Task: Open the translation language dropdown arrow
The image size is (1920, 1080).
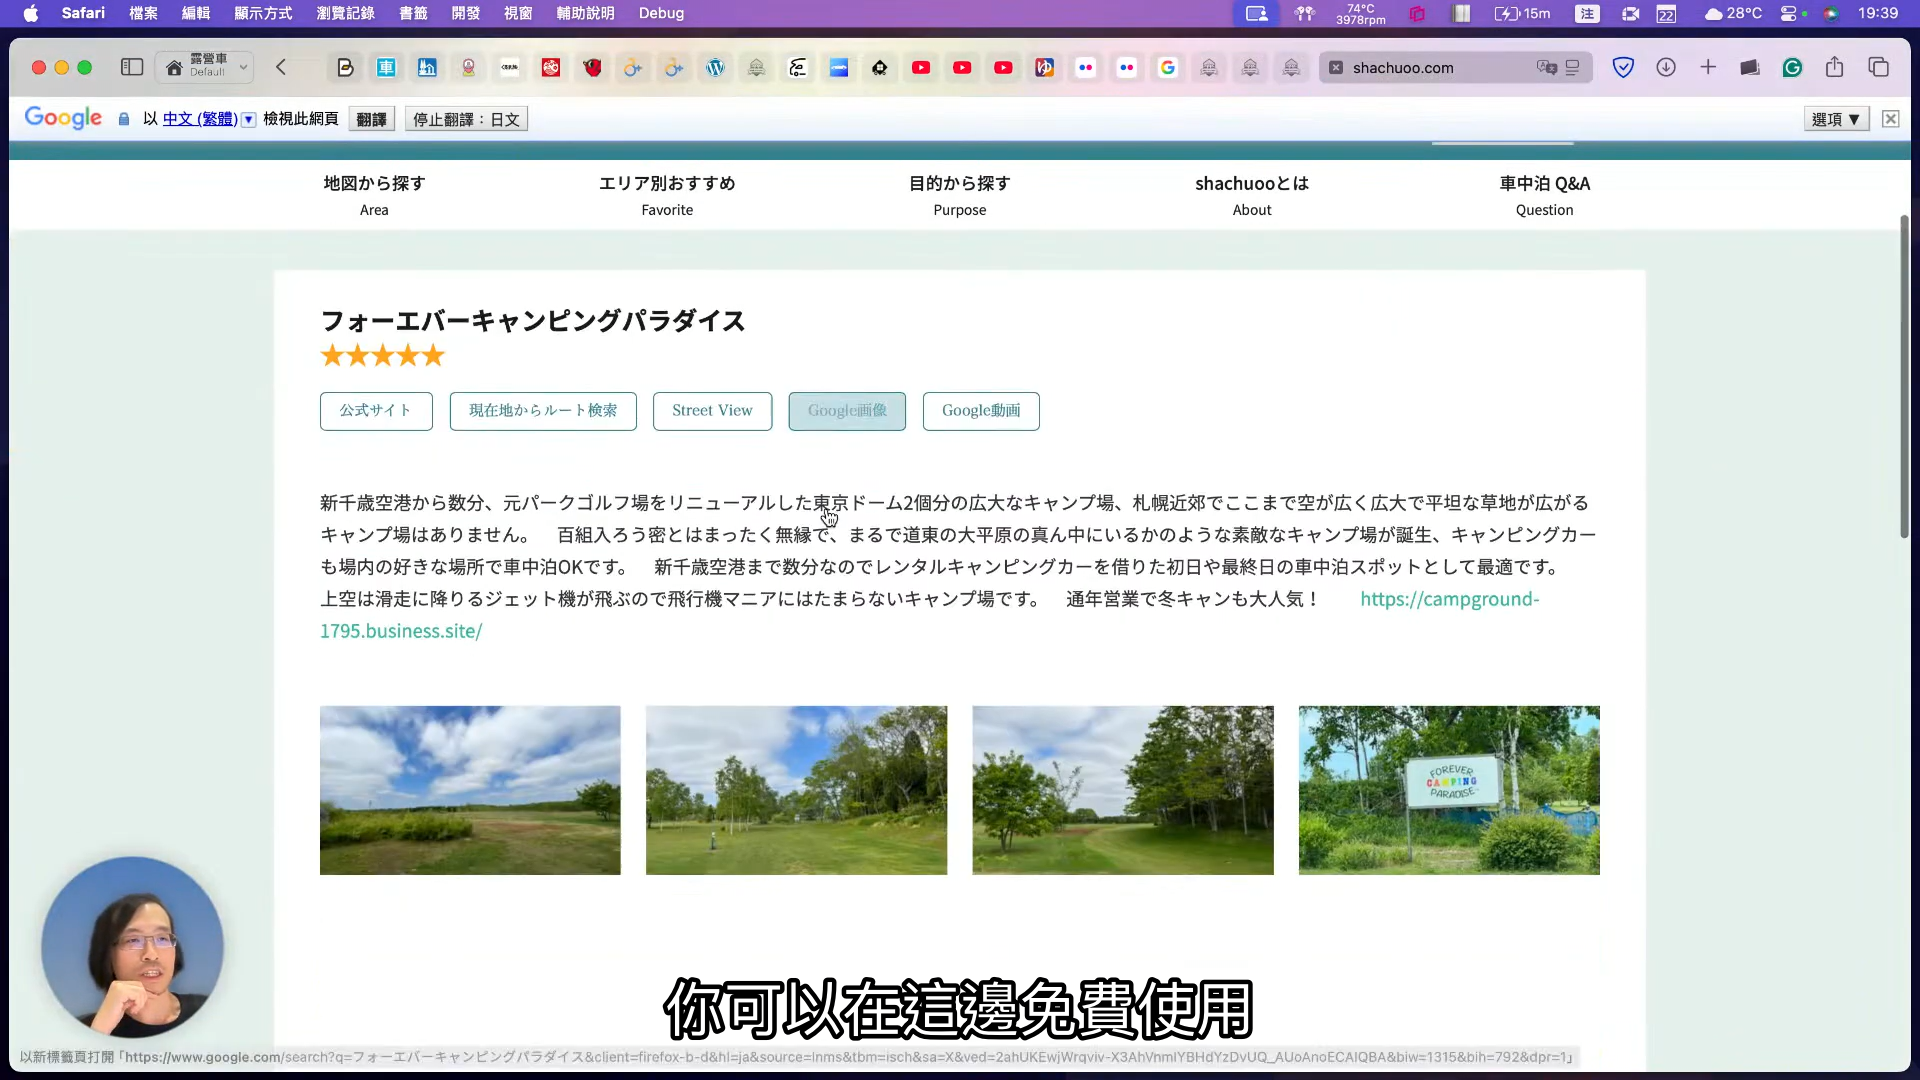Action: coord(249,119)
